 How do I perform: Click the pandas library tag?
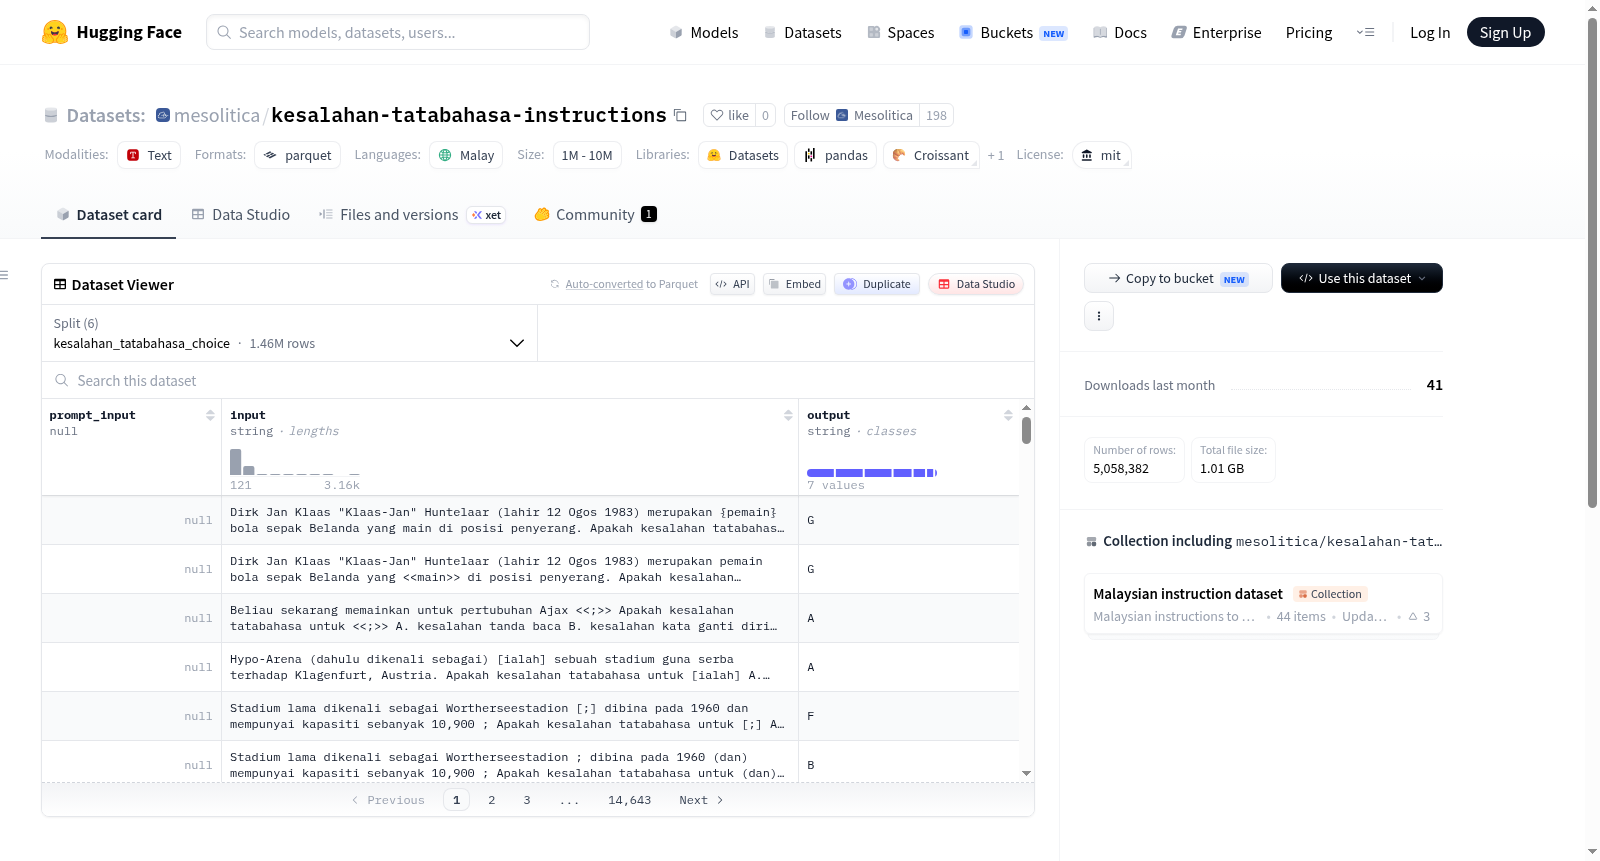(836, 155)
